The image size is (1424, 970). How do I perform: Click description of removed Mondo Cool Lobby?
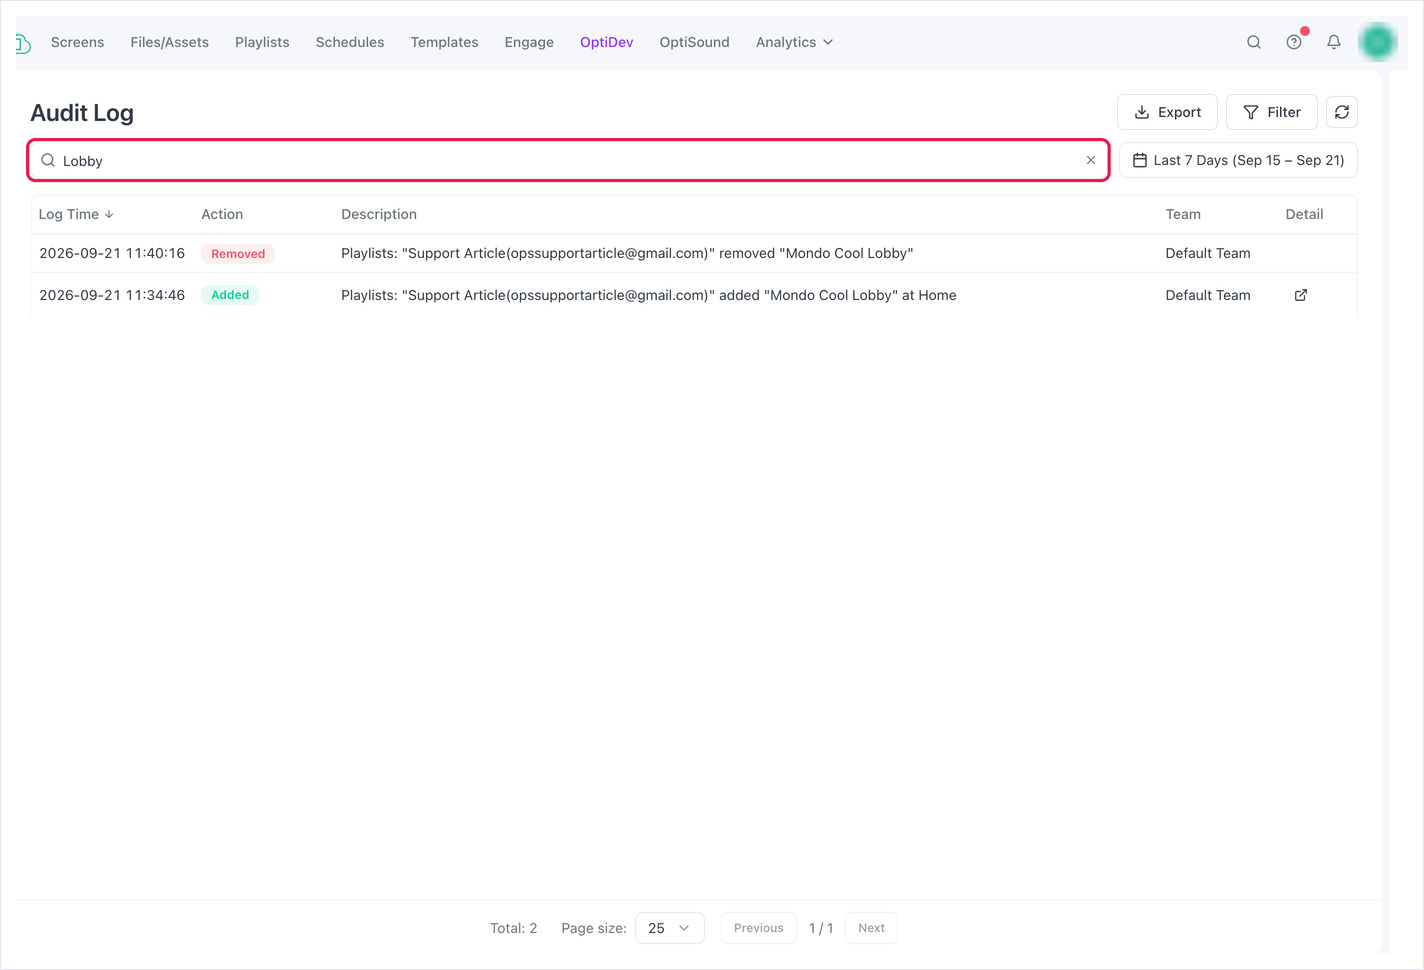[627, 253]
